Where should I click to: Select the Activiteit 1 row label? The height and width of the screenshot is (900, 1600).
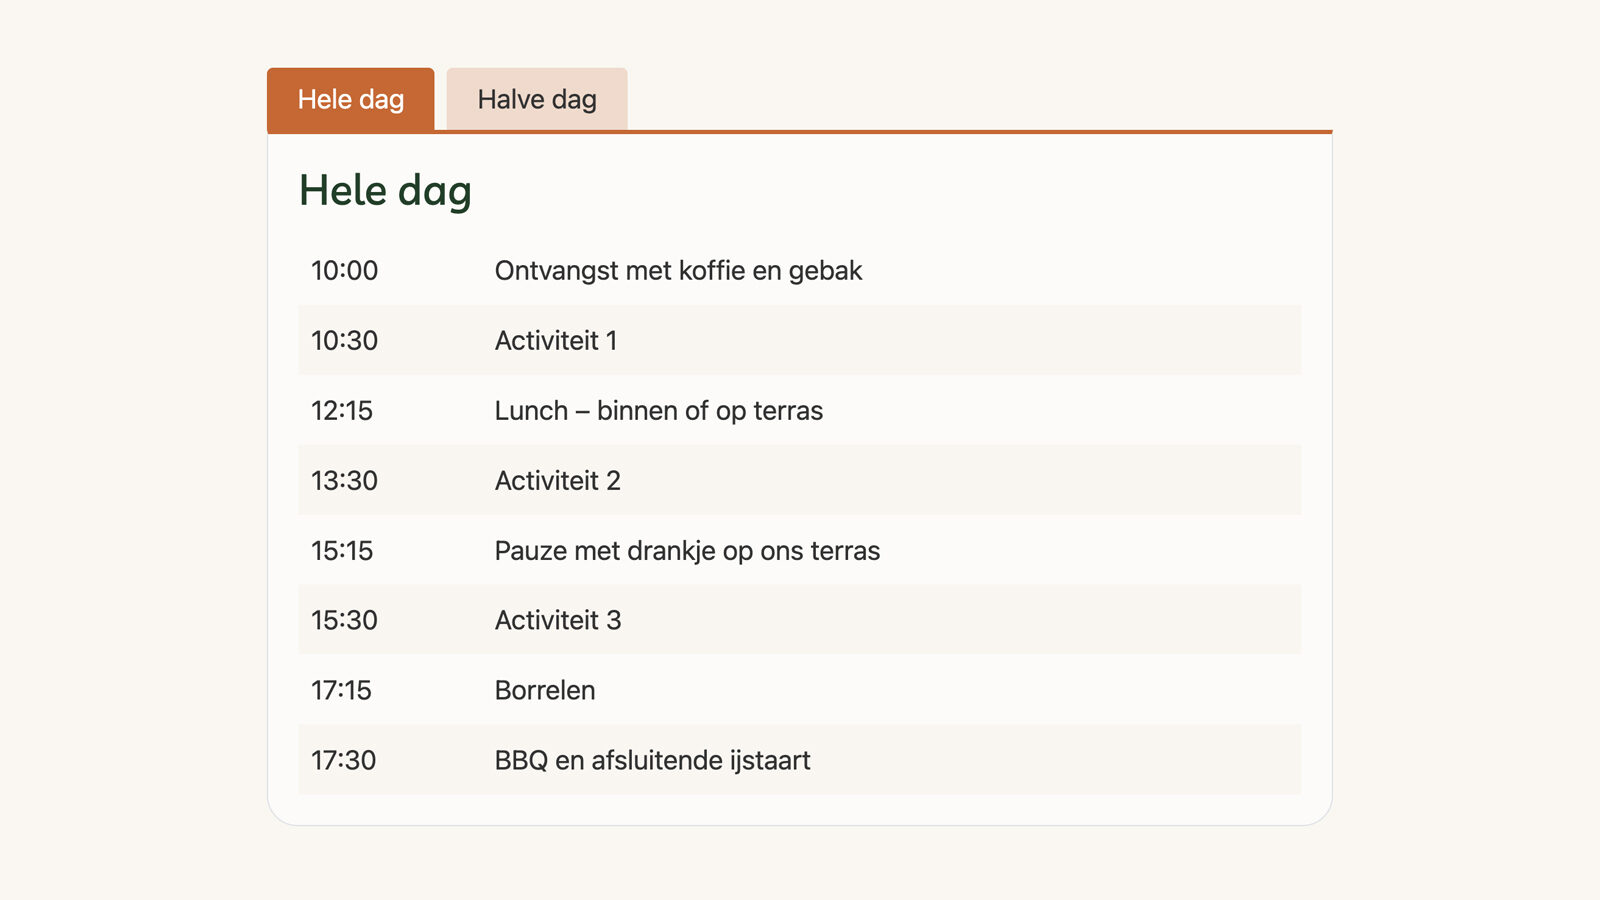click(556, 340)
